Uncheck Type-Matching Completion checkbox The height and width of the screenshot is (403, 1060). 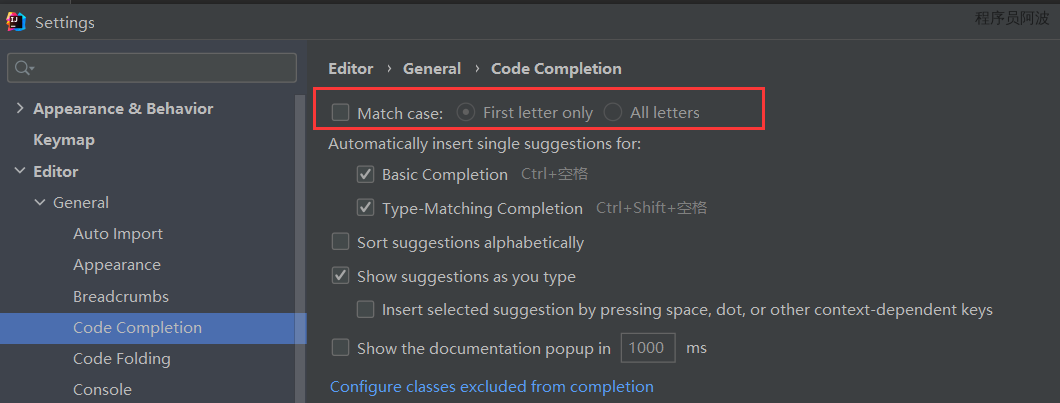[x=366, y=209]
